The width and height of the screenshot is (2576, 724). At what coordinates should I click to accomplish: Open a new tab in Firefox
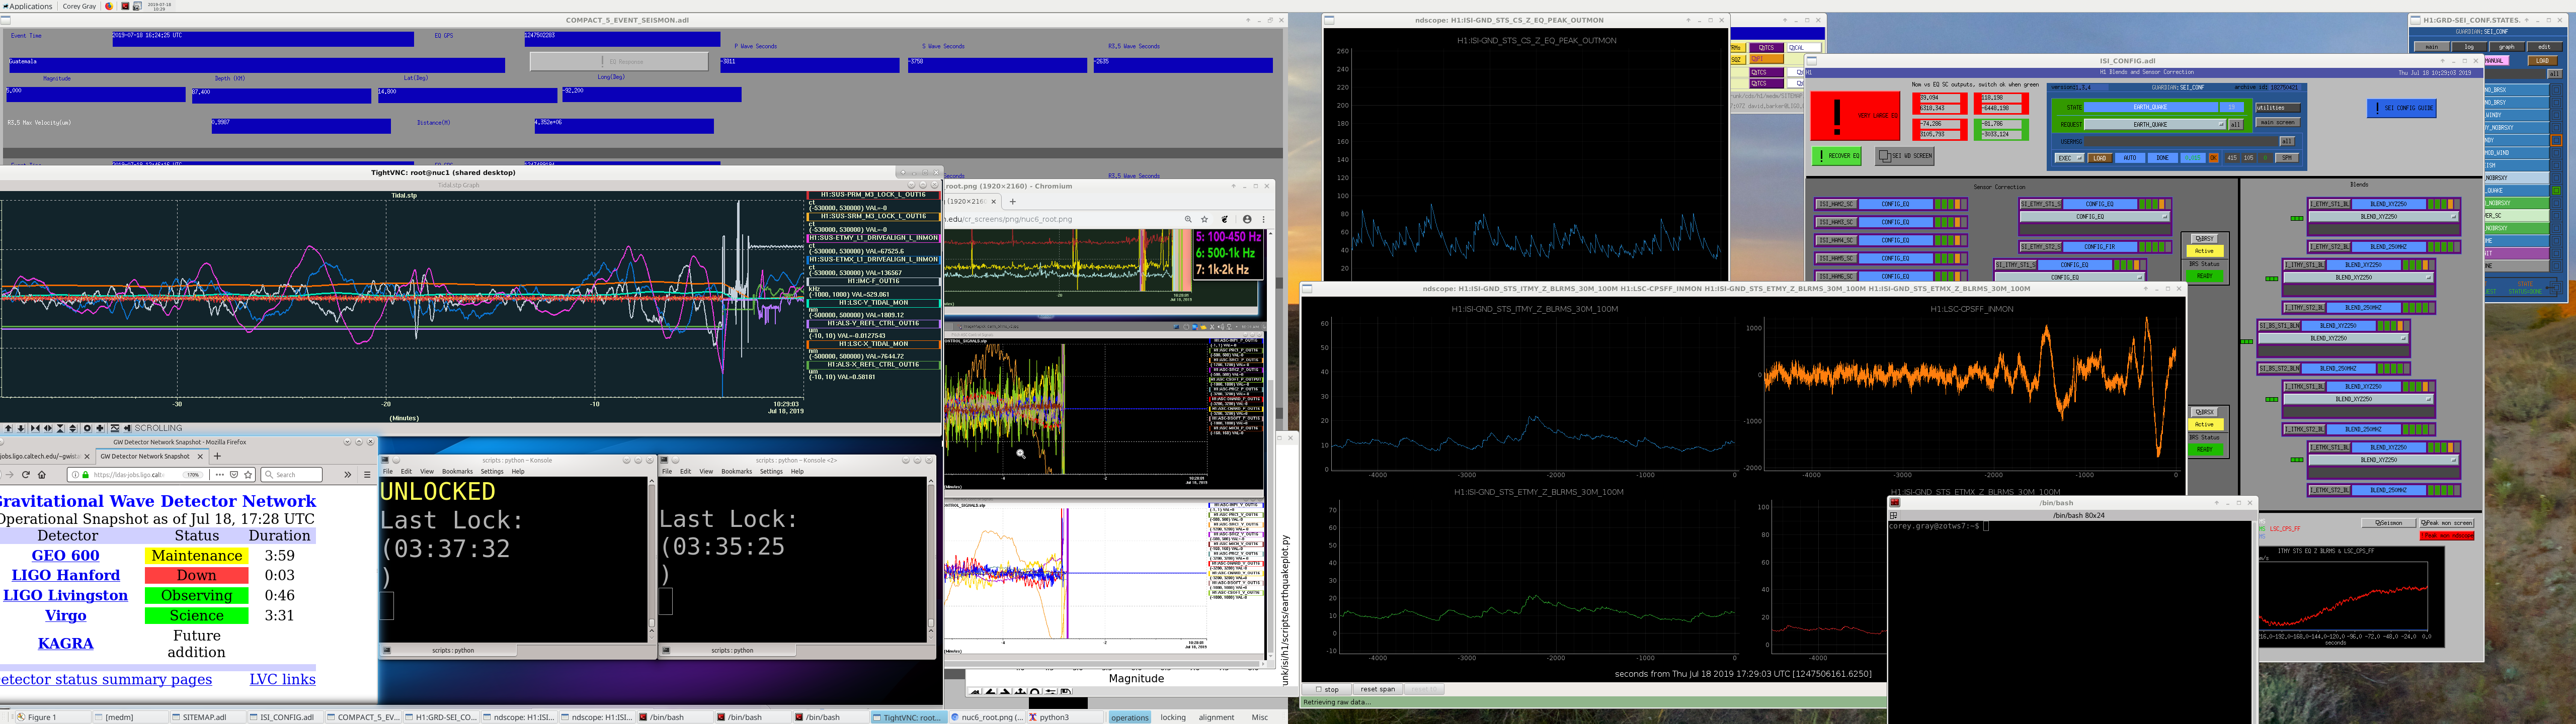tap(217, 456)
